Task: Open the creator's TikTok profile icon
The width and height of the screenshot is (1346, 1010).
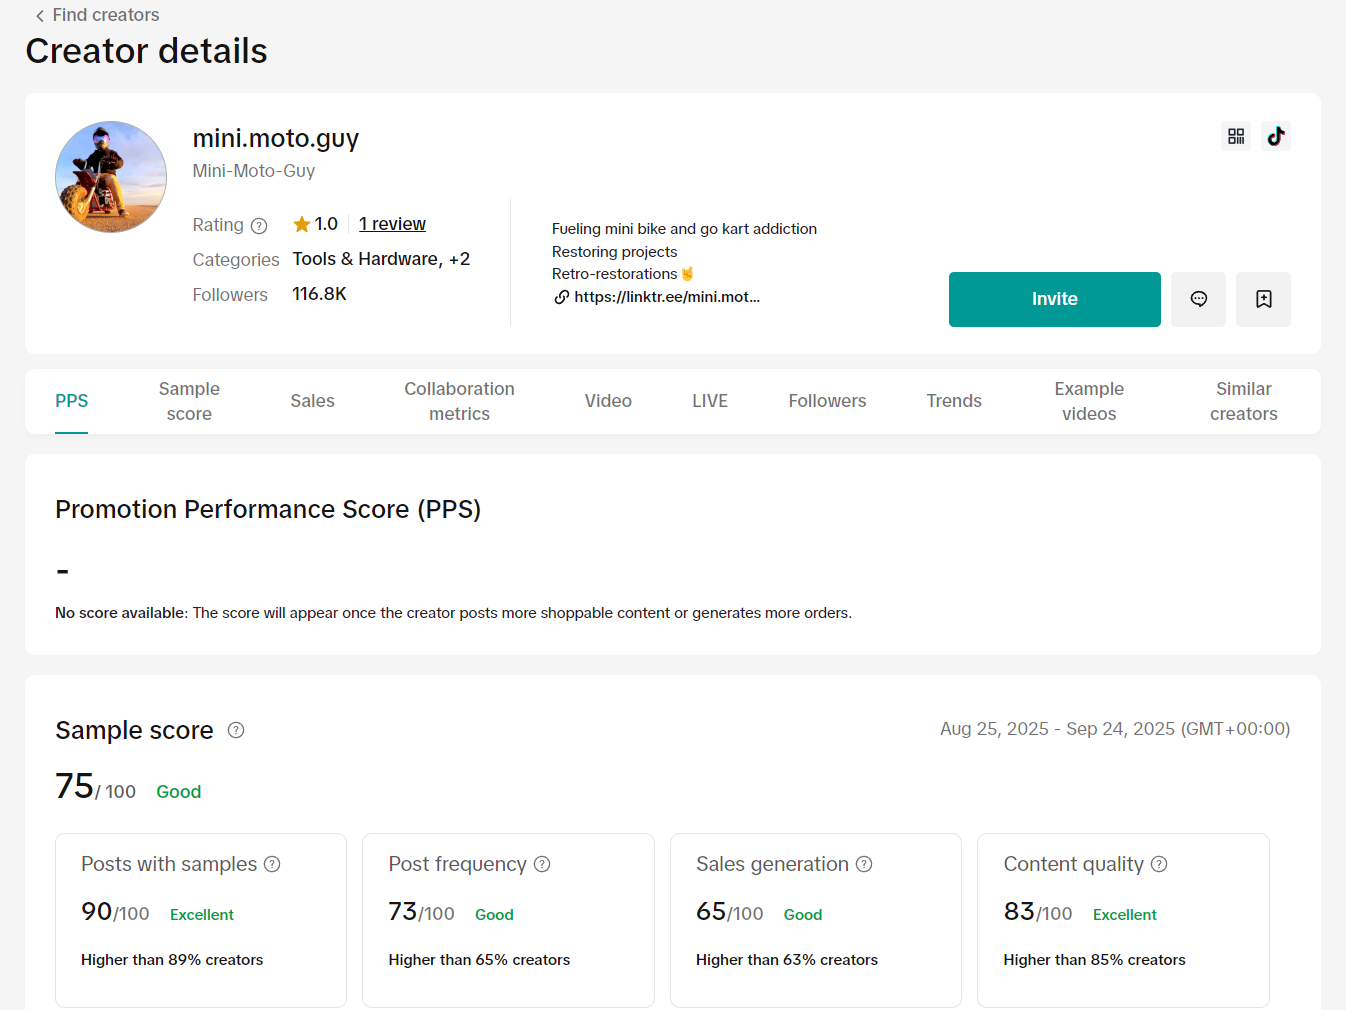Action: tap(1276, 136)
